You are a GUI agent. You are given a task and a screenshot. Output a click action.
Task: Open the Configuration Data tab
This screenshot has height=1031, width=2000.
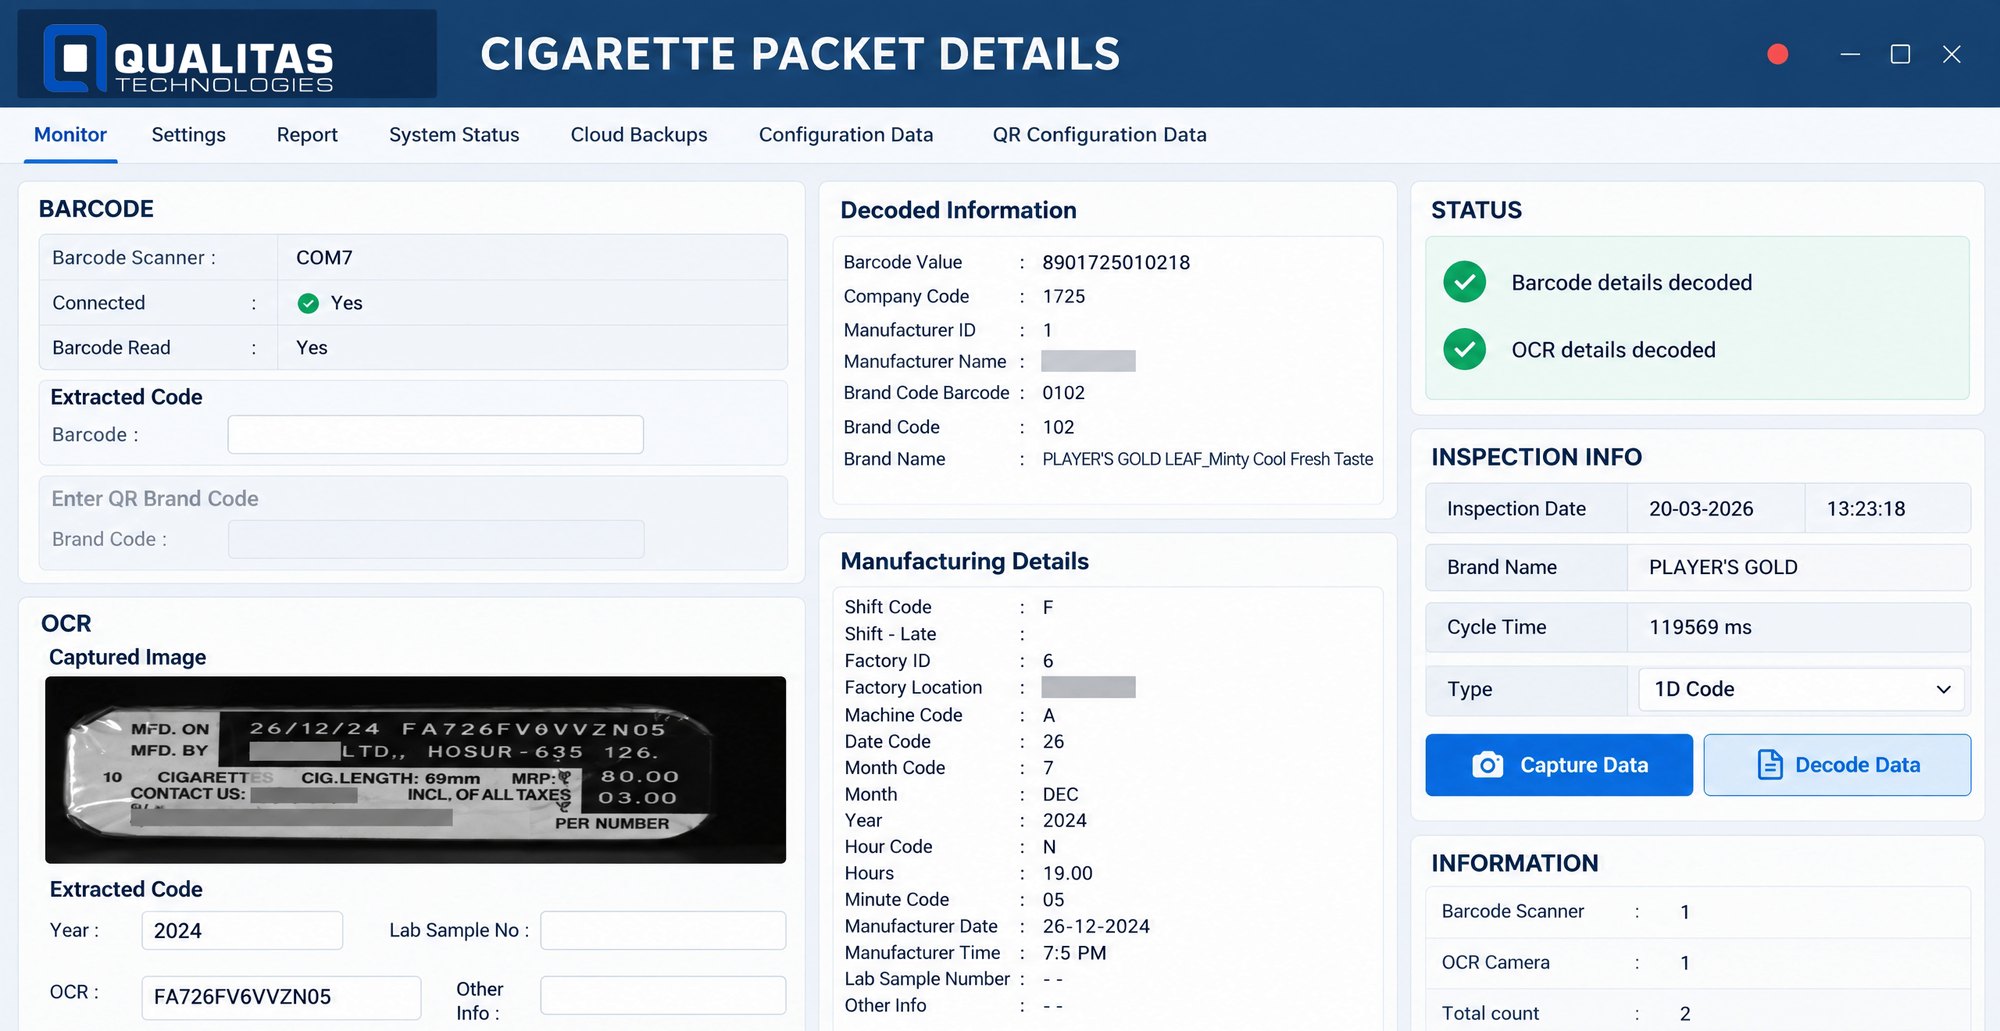tap(846, 134)
